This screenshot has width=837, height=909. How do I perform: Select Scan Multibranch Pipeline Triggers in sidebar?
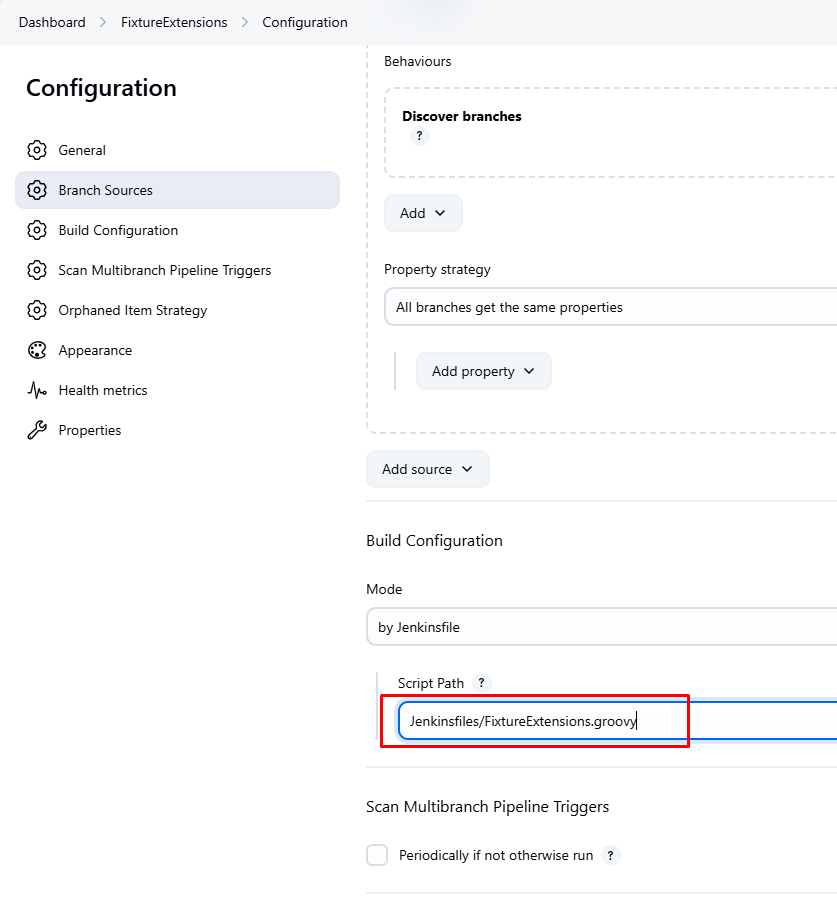tap(164, 270)
